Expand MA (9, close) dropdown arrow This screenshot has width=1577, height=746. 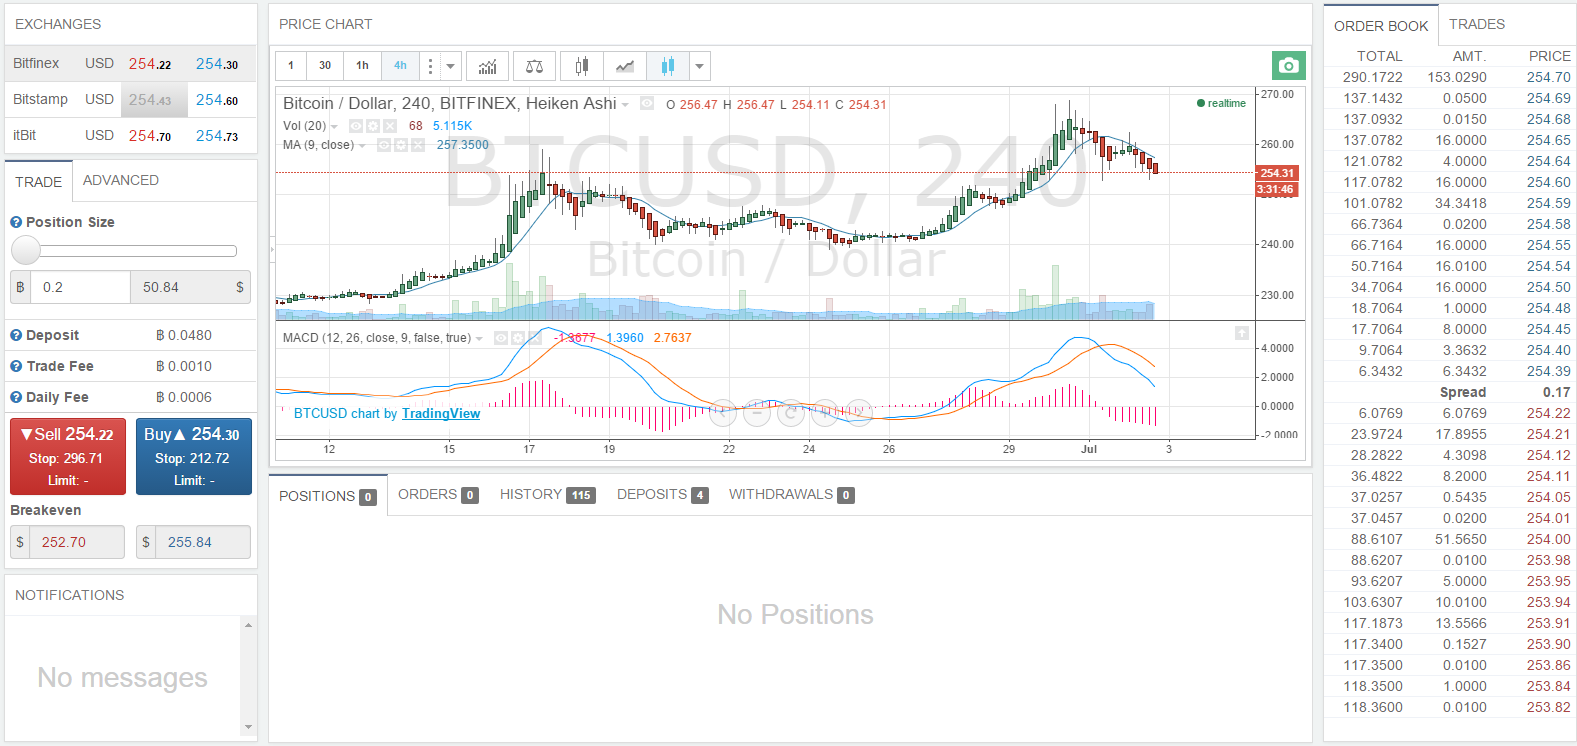point(362,146)
